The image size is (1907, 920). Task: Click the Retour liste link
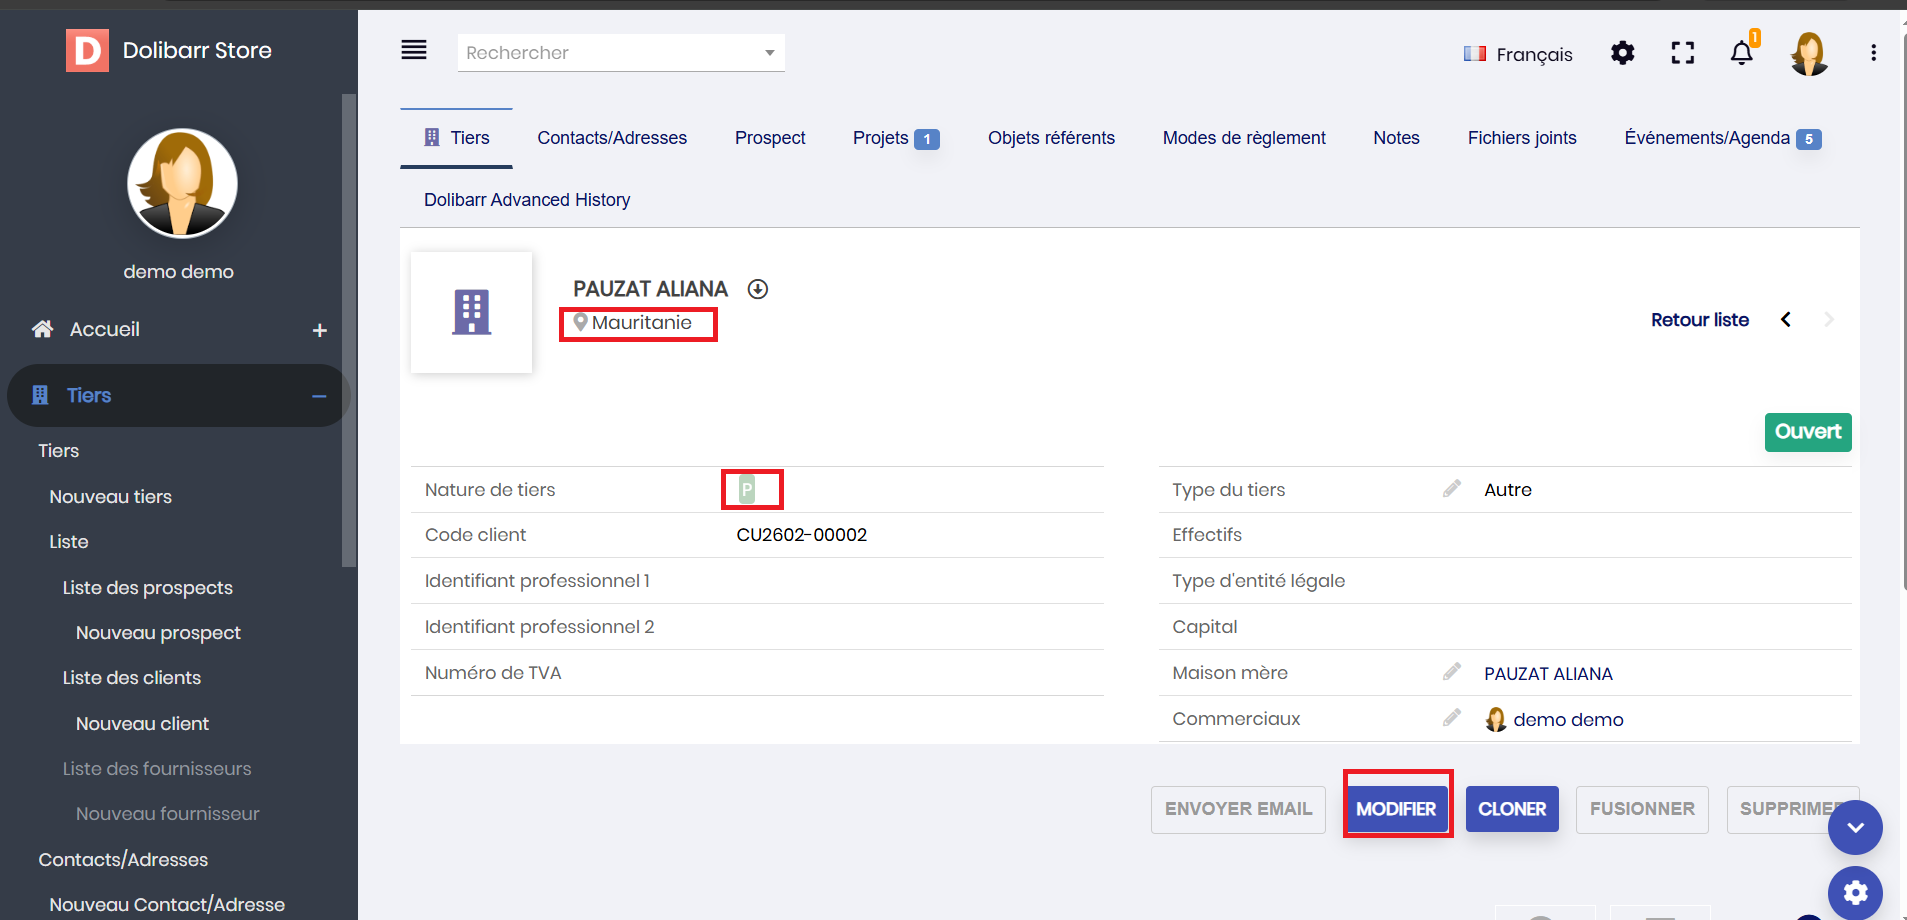point(1699,320)
